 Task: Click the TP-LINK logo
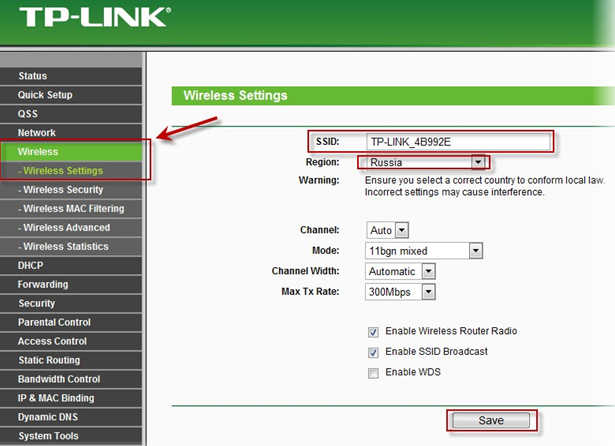tap(95, 18)
